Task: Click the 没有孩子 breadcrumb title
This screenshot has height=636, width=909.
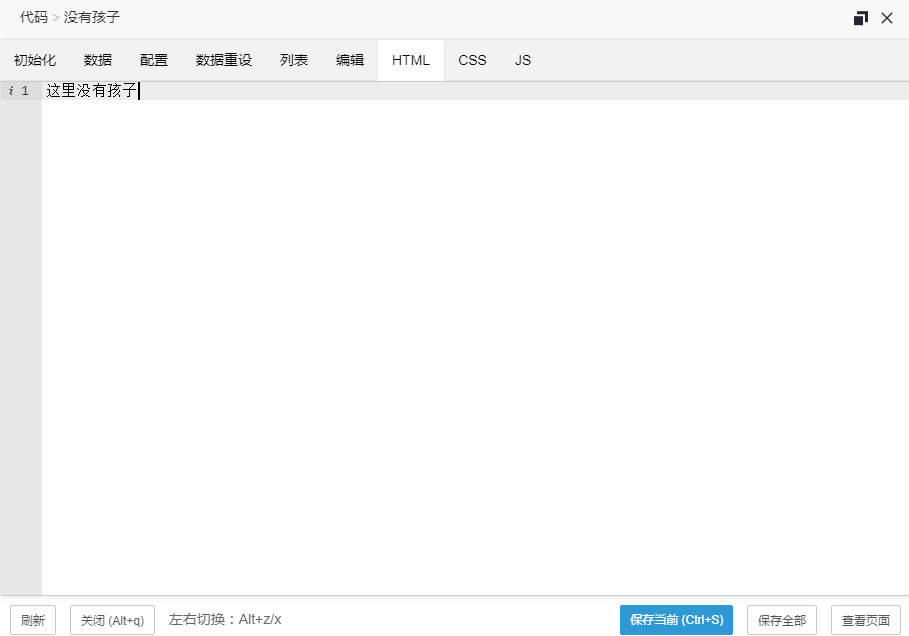Action: pyautogui.click(x=92, y=17)
